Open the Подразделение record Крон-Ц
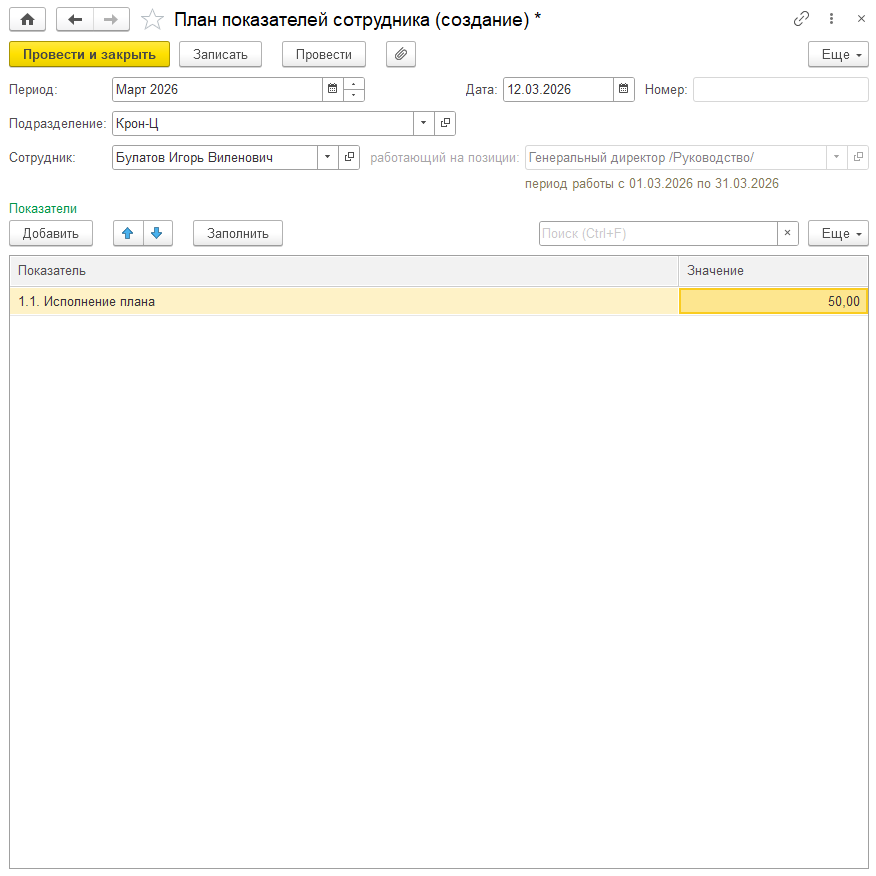876x876 pixels. (x=445, y=123)
